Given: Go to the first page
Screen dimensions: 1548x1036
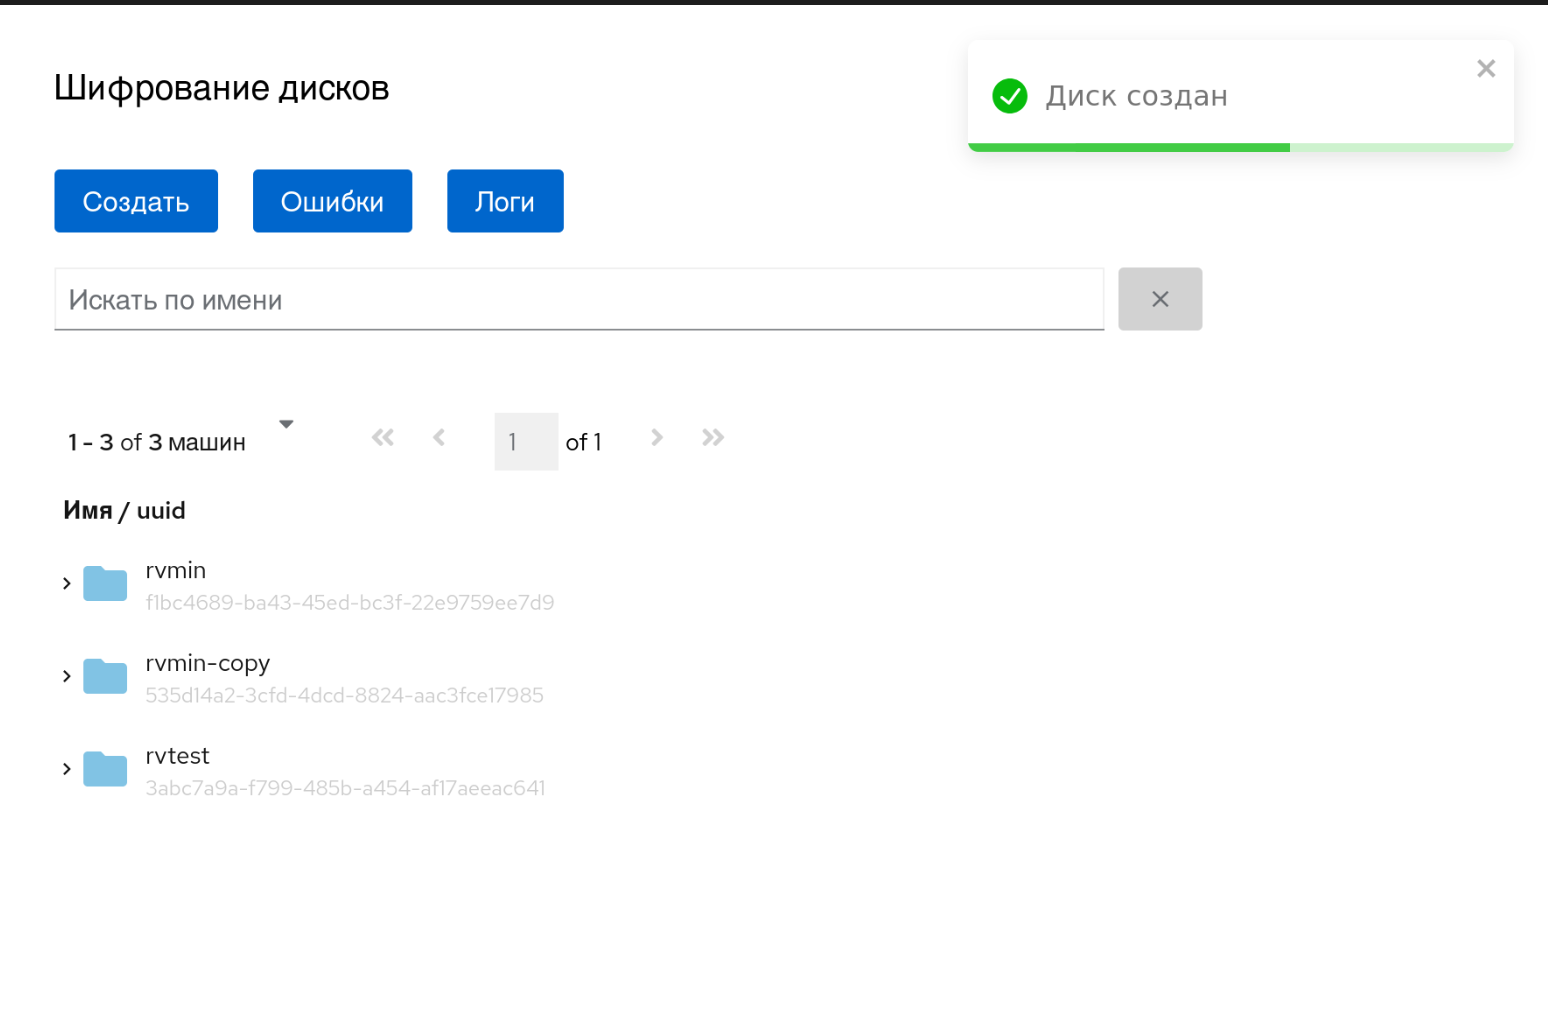Looking at the screenshot, I should [x=383, y=438].
